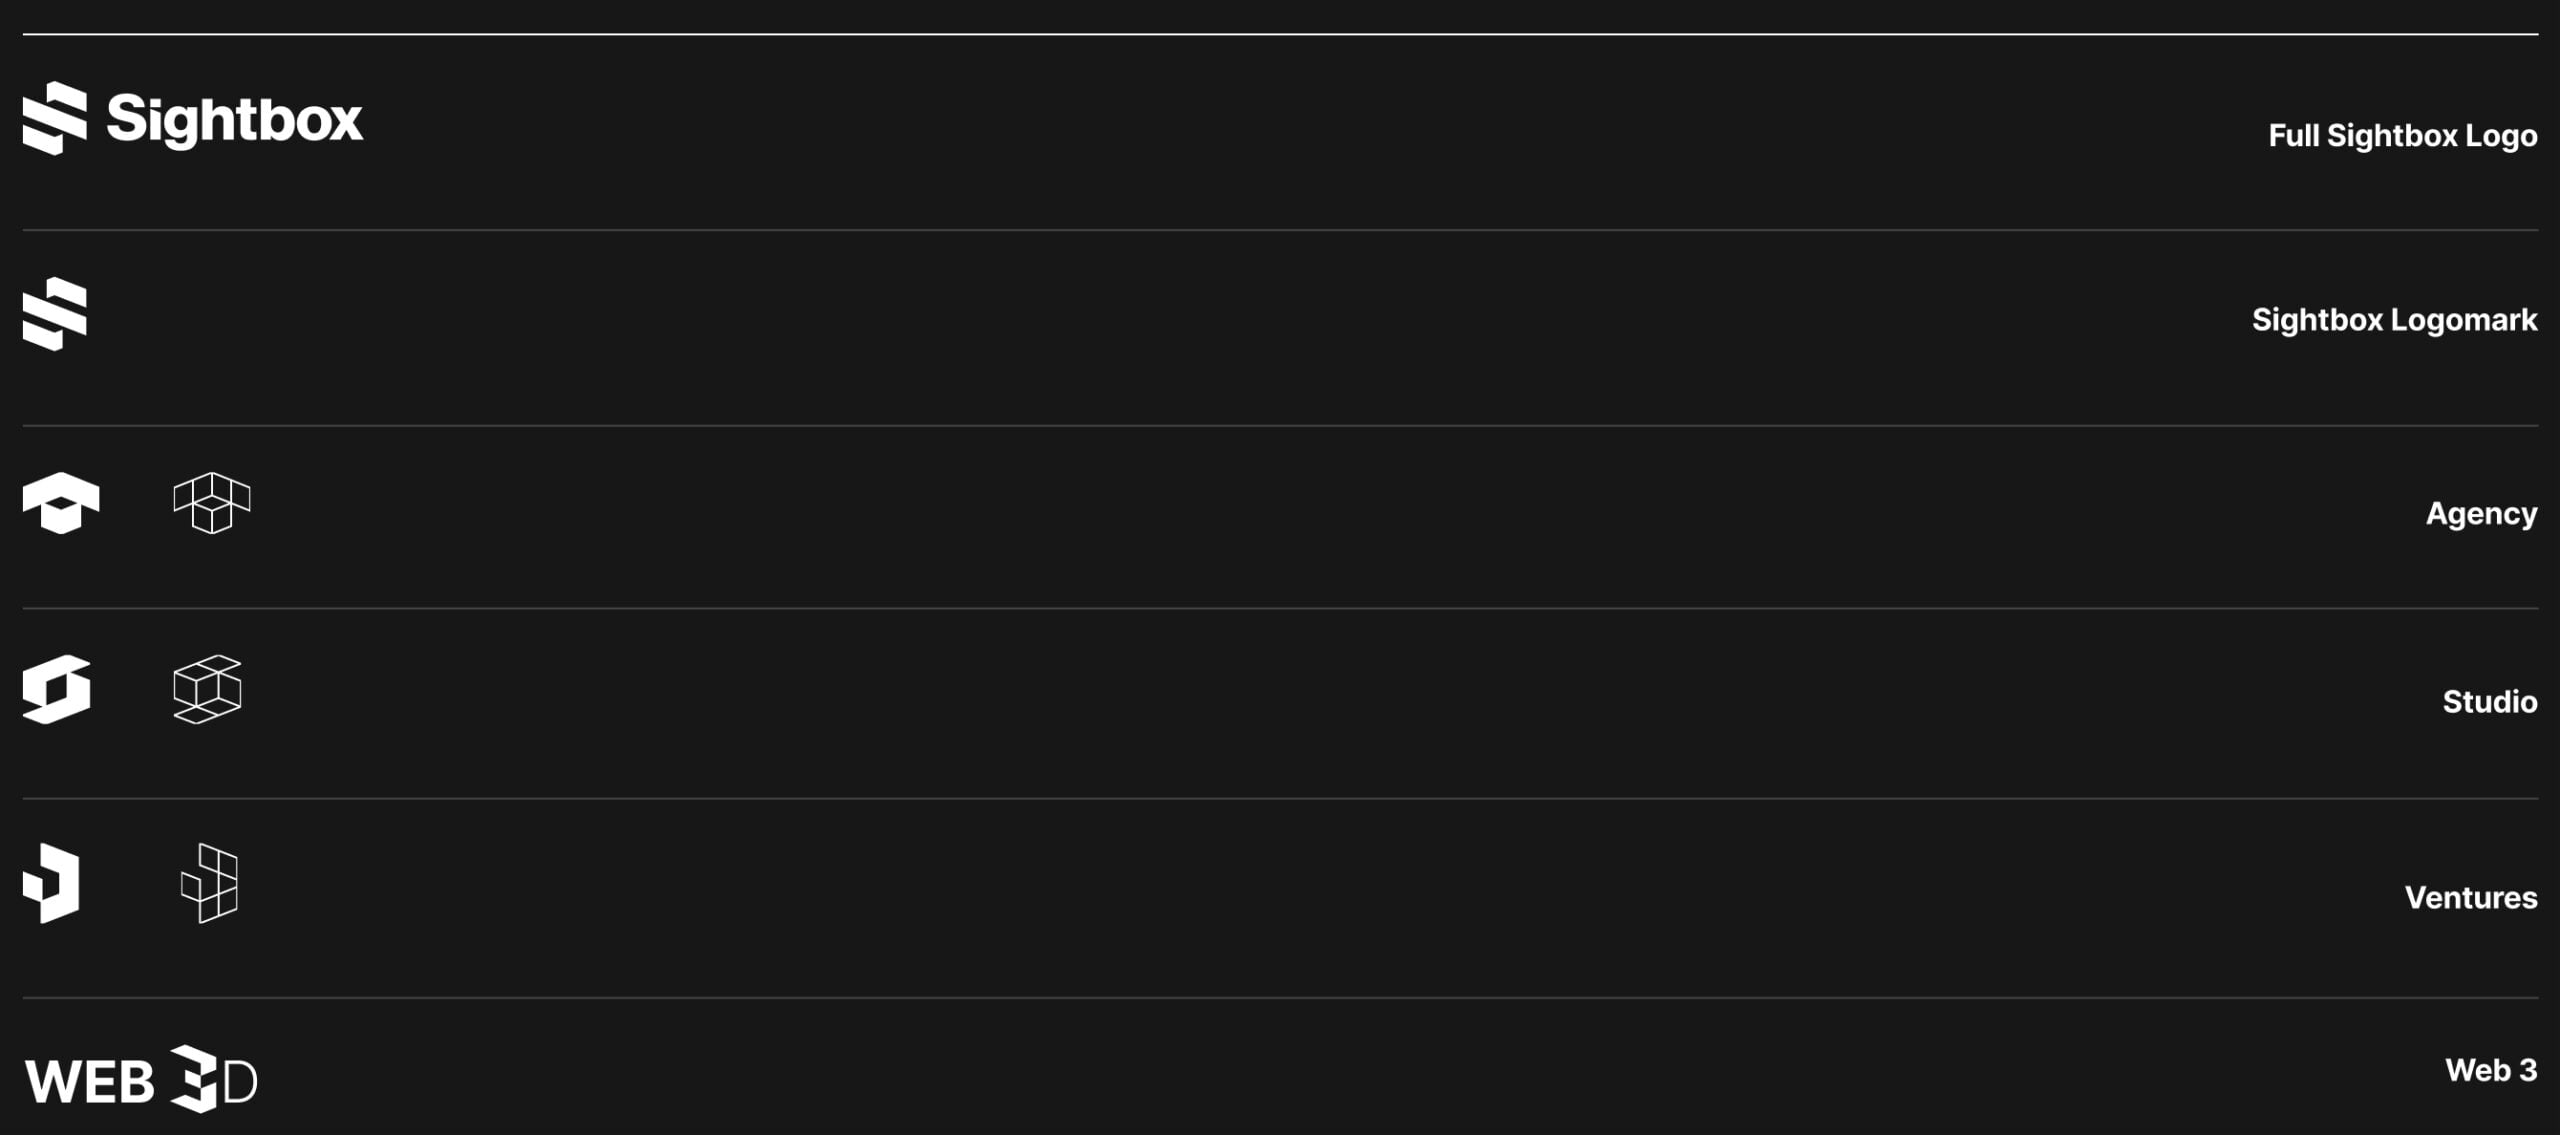Select the standalone Sightbox logomark icon

pos(55,314)
